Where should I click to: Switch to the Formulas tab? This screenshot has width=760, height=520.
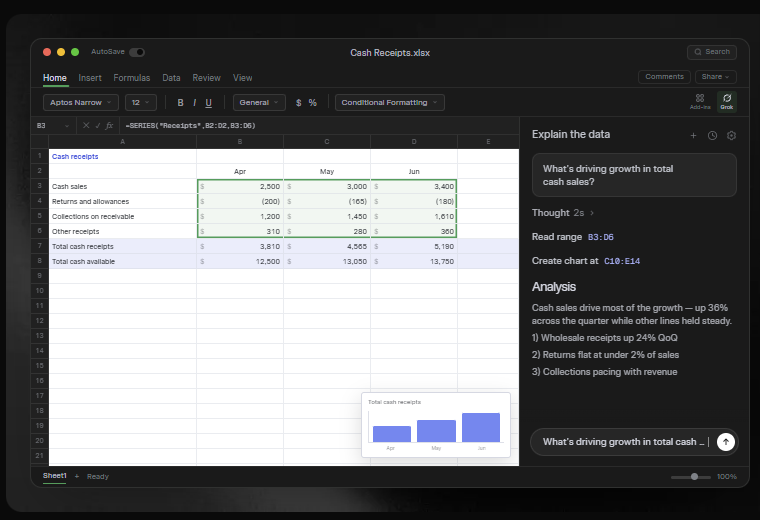coord(132,78)
